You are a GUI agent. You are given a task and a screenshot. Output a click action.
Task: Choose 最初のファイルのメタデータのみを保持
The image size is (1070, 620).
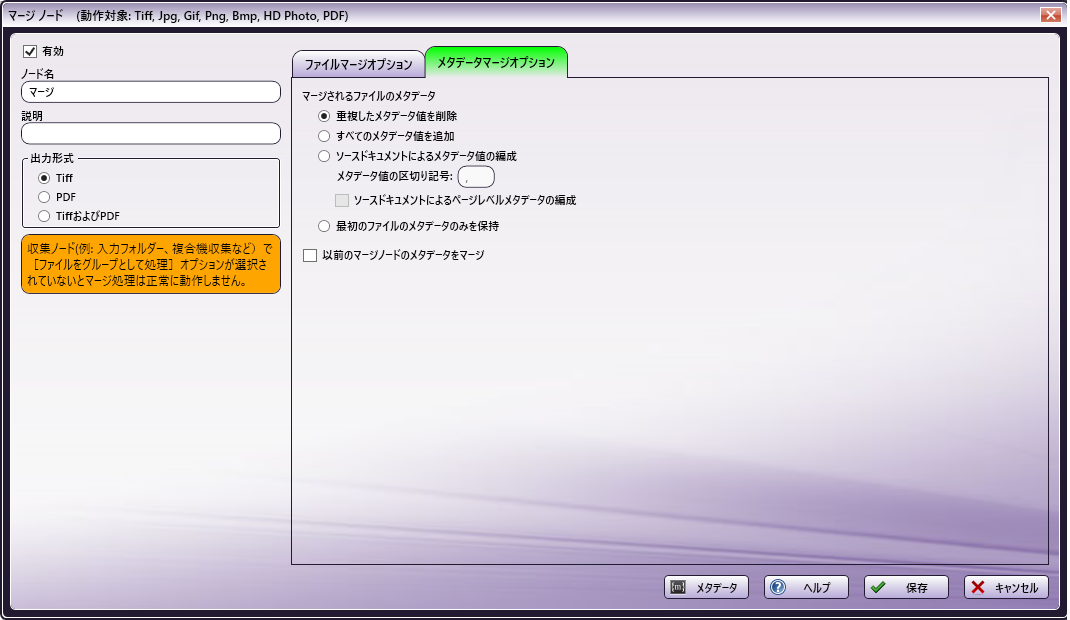(322, 225)
